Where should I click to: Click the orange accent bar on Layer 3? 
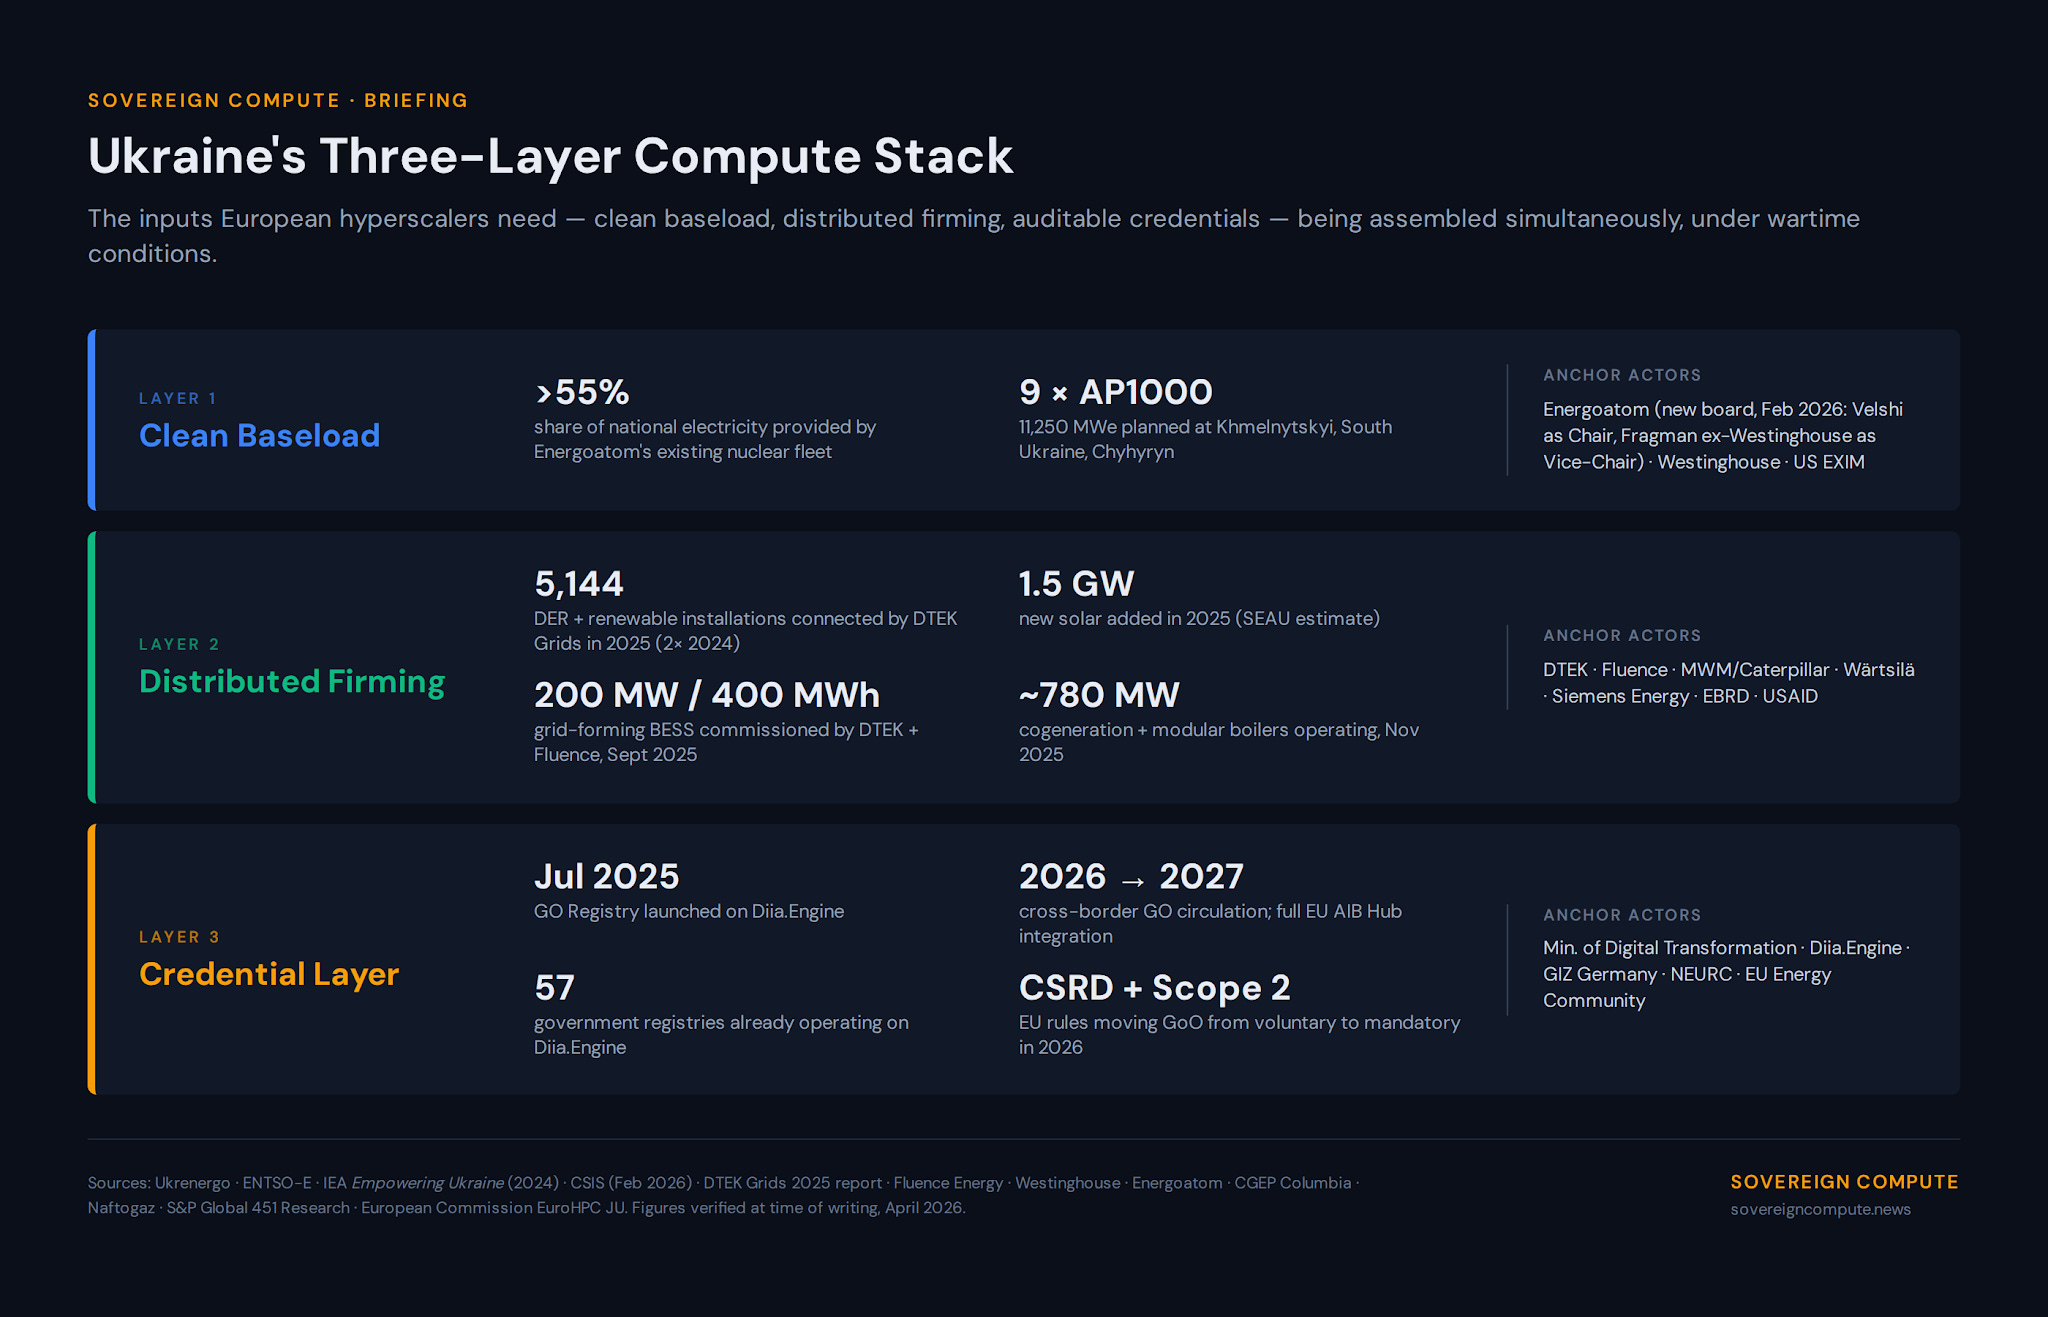point(92,959)
